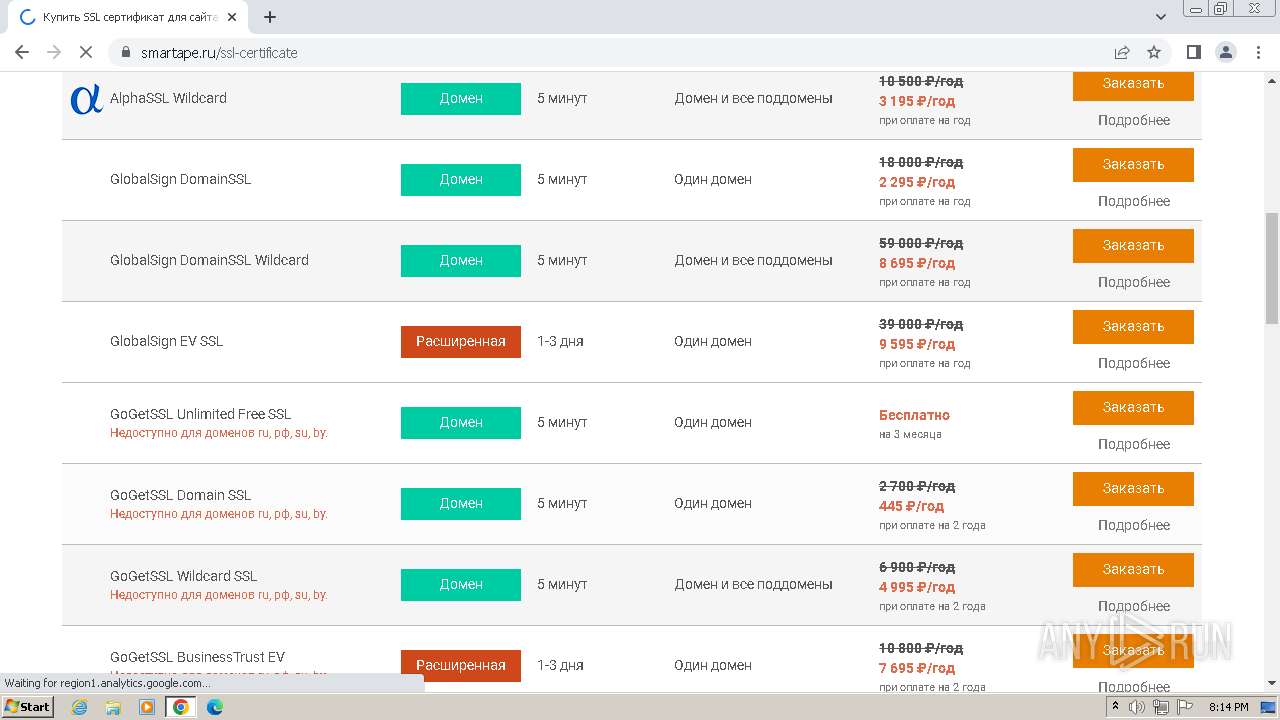1280x720 pixels.
Task: Stop loading the page
Action: [85, 52]
